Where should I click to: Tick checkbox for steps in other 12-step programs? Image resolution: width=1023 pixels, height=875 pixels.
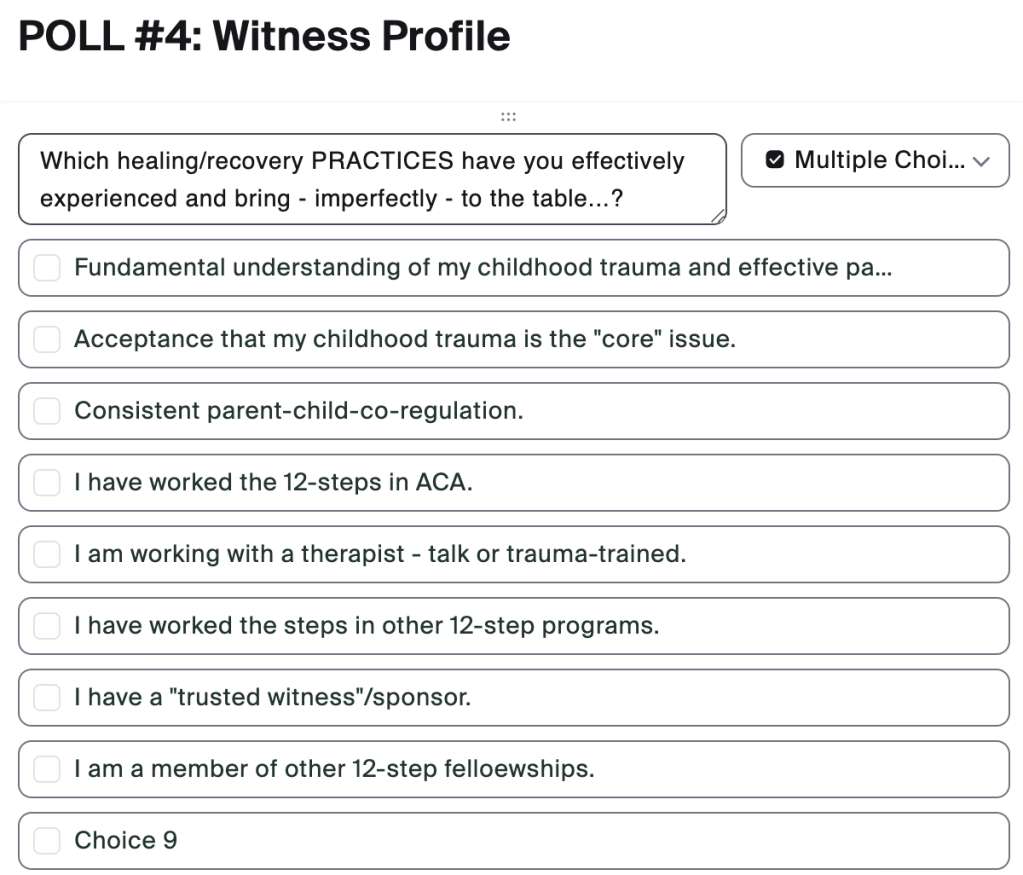[47, 627]
